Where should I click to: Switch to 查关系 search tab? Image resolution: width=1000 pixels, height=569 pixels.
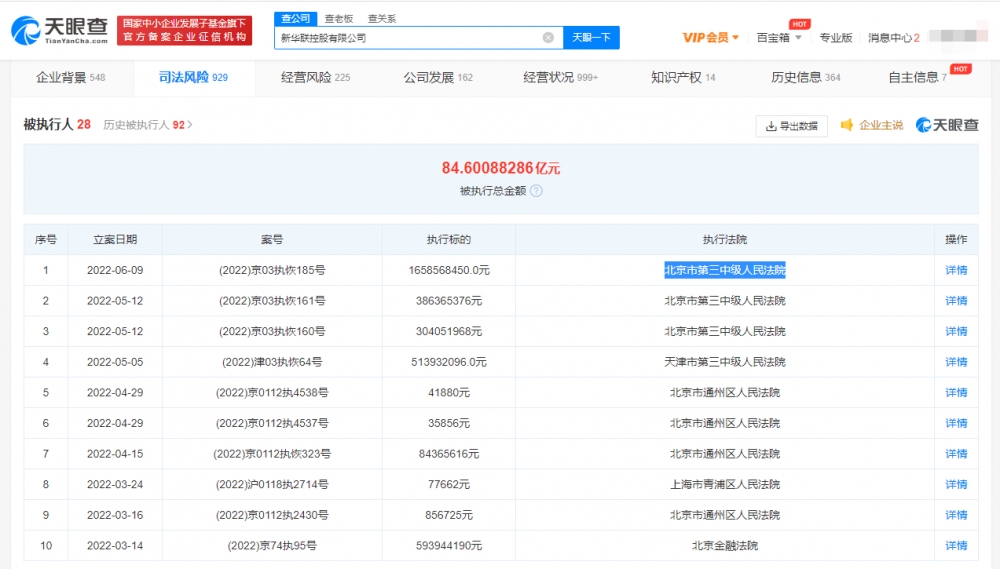coord(381,18)
